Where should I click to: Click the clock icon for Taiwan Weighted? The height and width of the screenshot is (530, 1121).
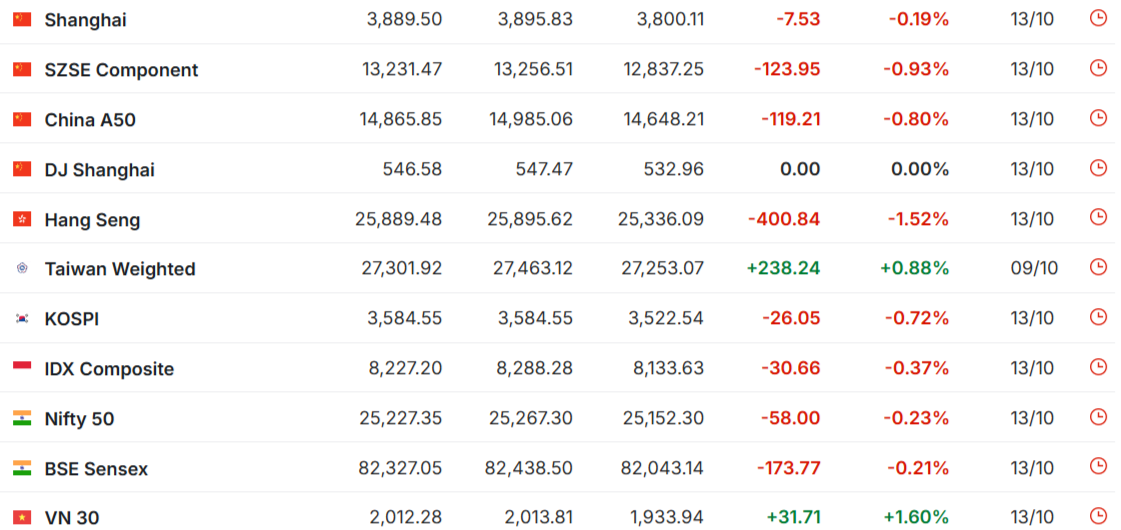point(1098,267)
